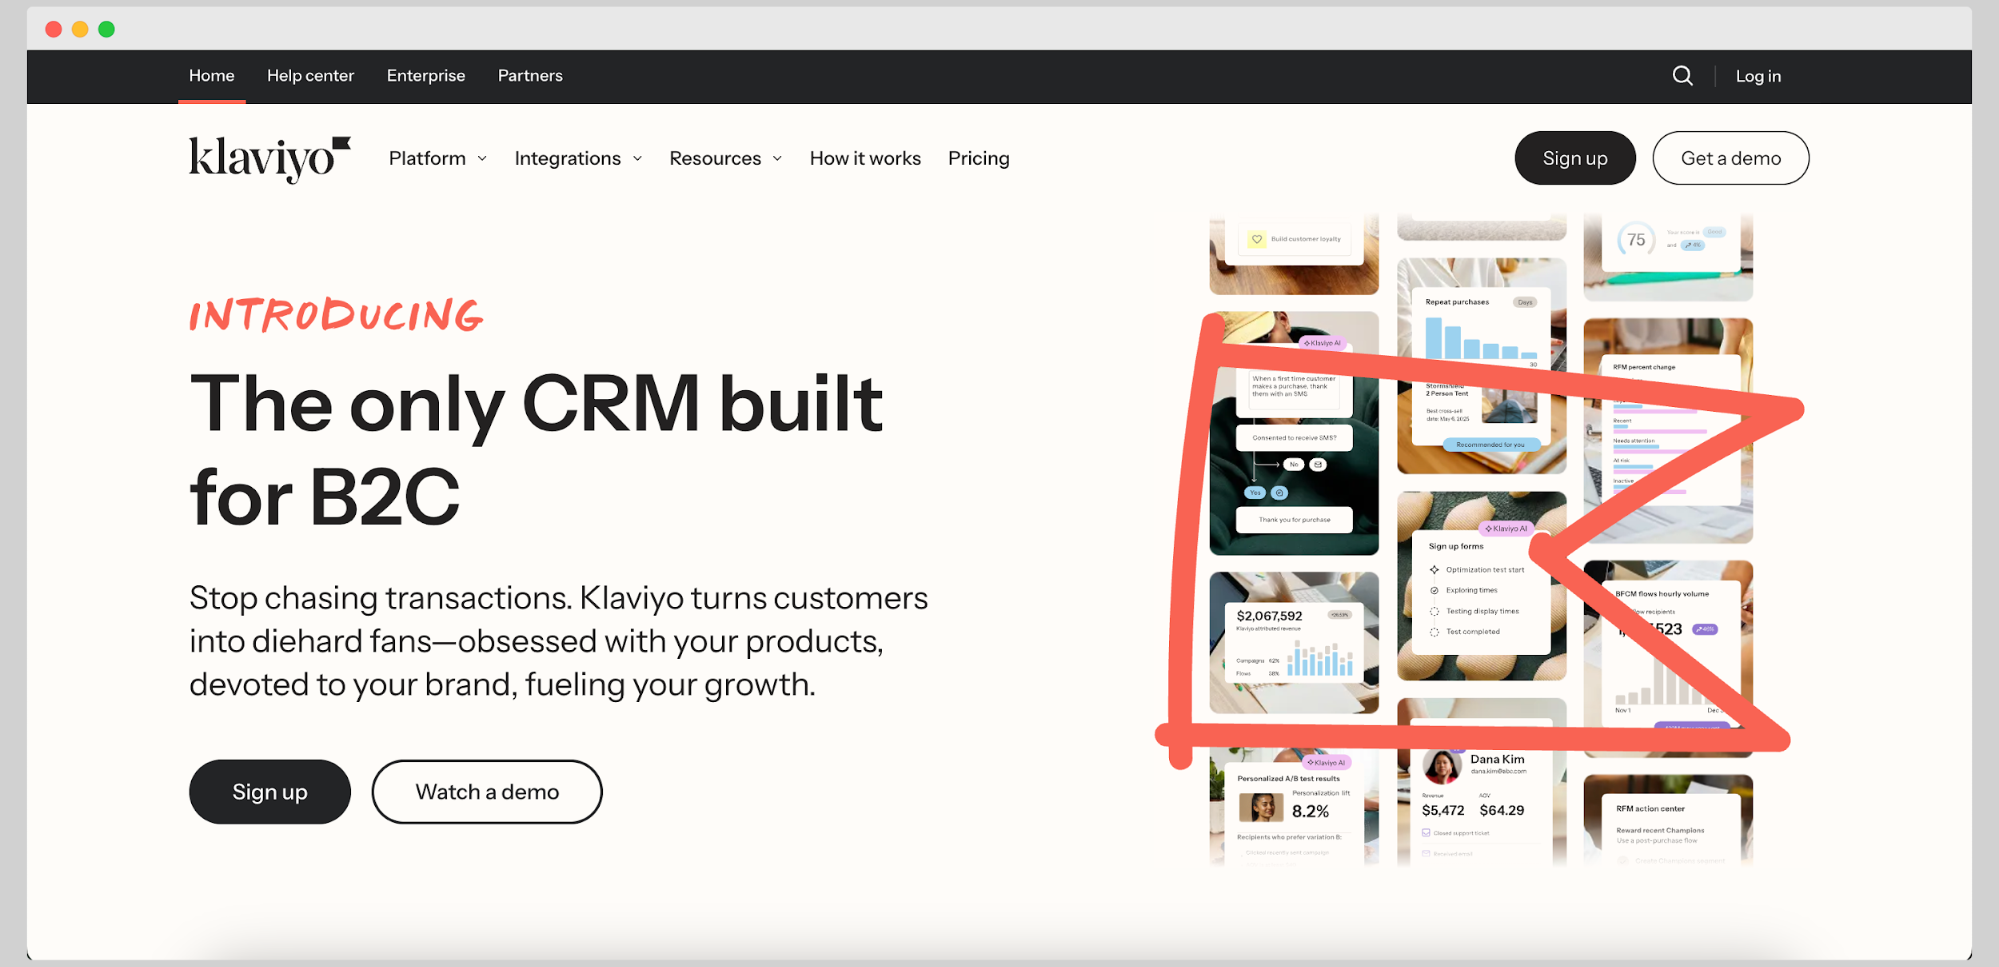1999x967 pixels.
Task: Click the Get a demo button
Action: 1730,158
